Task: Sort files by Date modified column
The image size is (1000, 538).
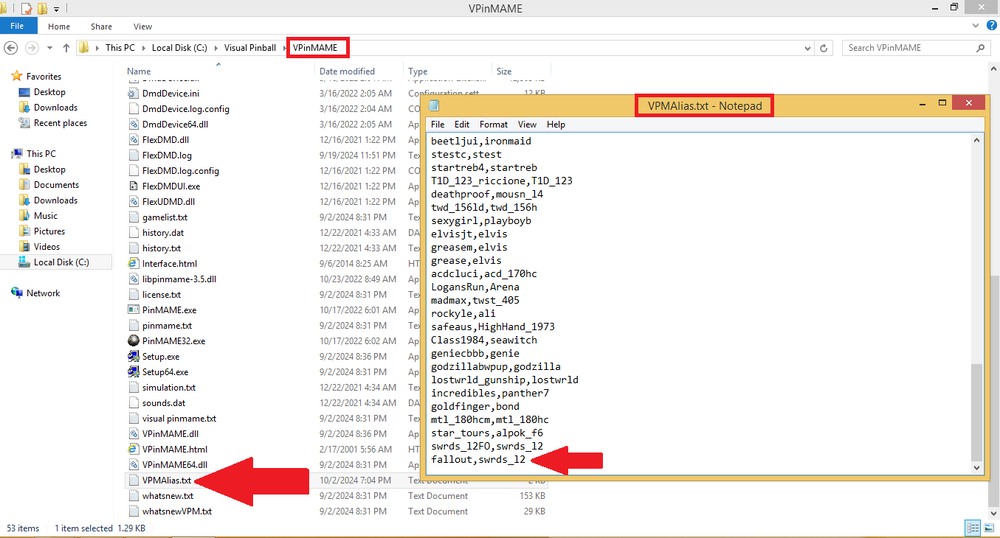Action: (347, 71)
